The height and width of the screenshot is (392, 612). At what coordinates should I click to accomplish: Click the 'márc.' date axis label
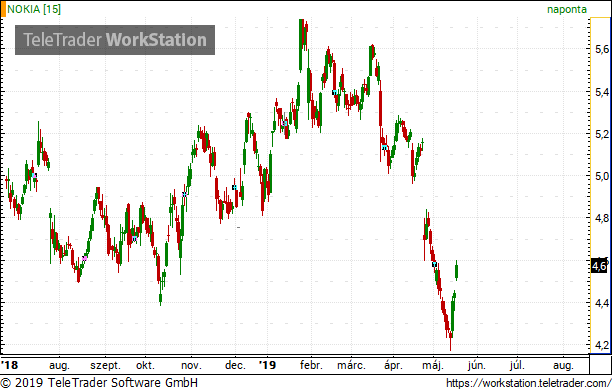(351, 366)
